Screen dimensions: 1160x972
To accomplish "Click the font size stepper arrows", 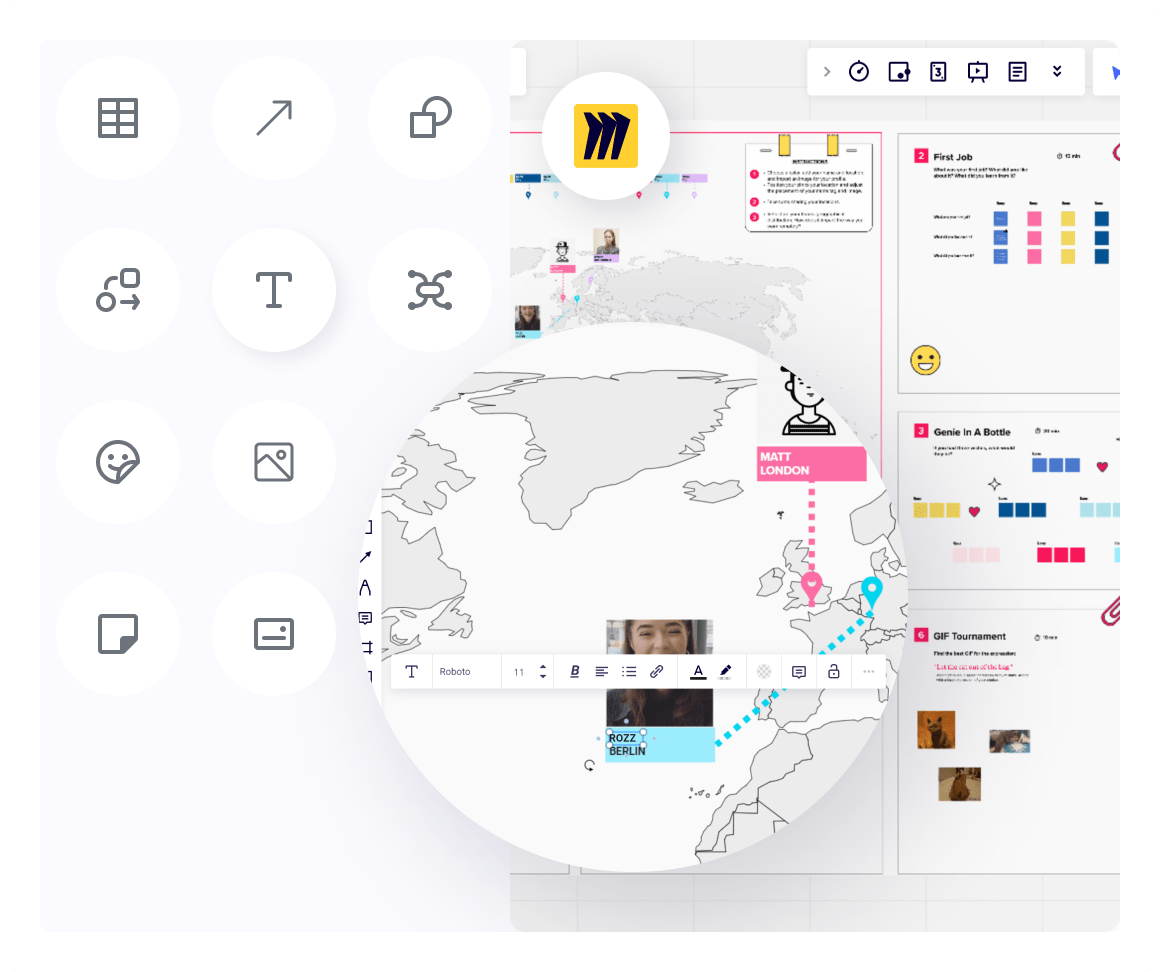I will coord(543,672).
